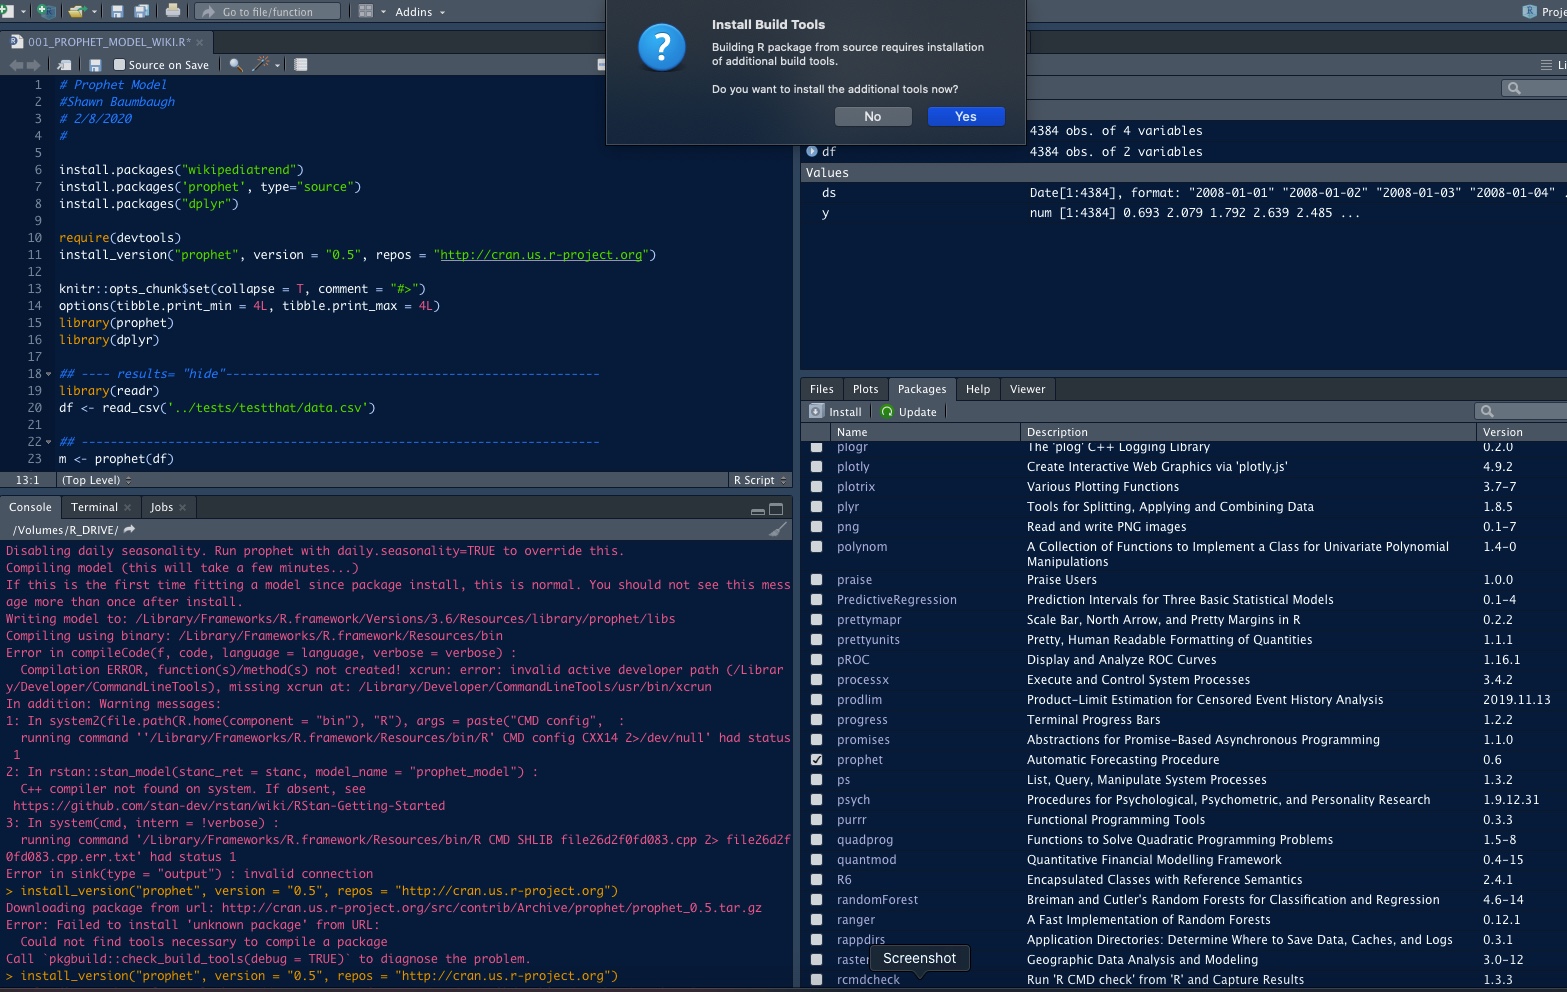Open the Files tab
This screenshot has width=1567, height=992.
[x=822, y=389]
